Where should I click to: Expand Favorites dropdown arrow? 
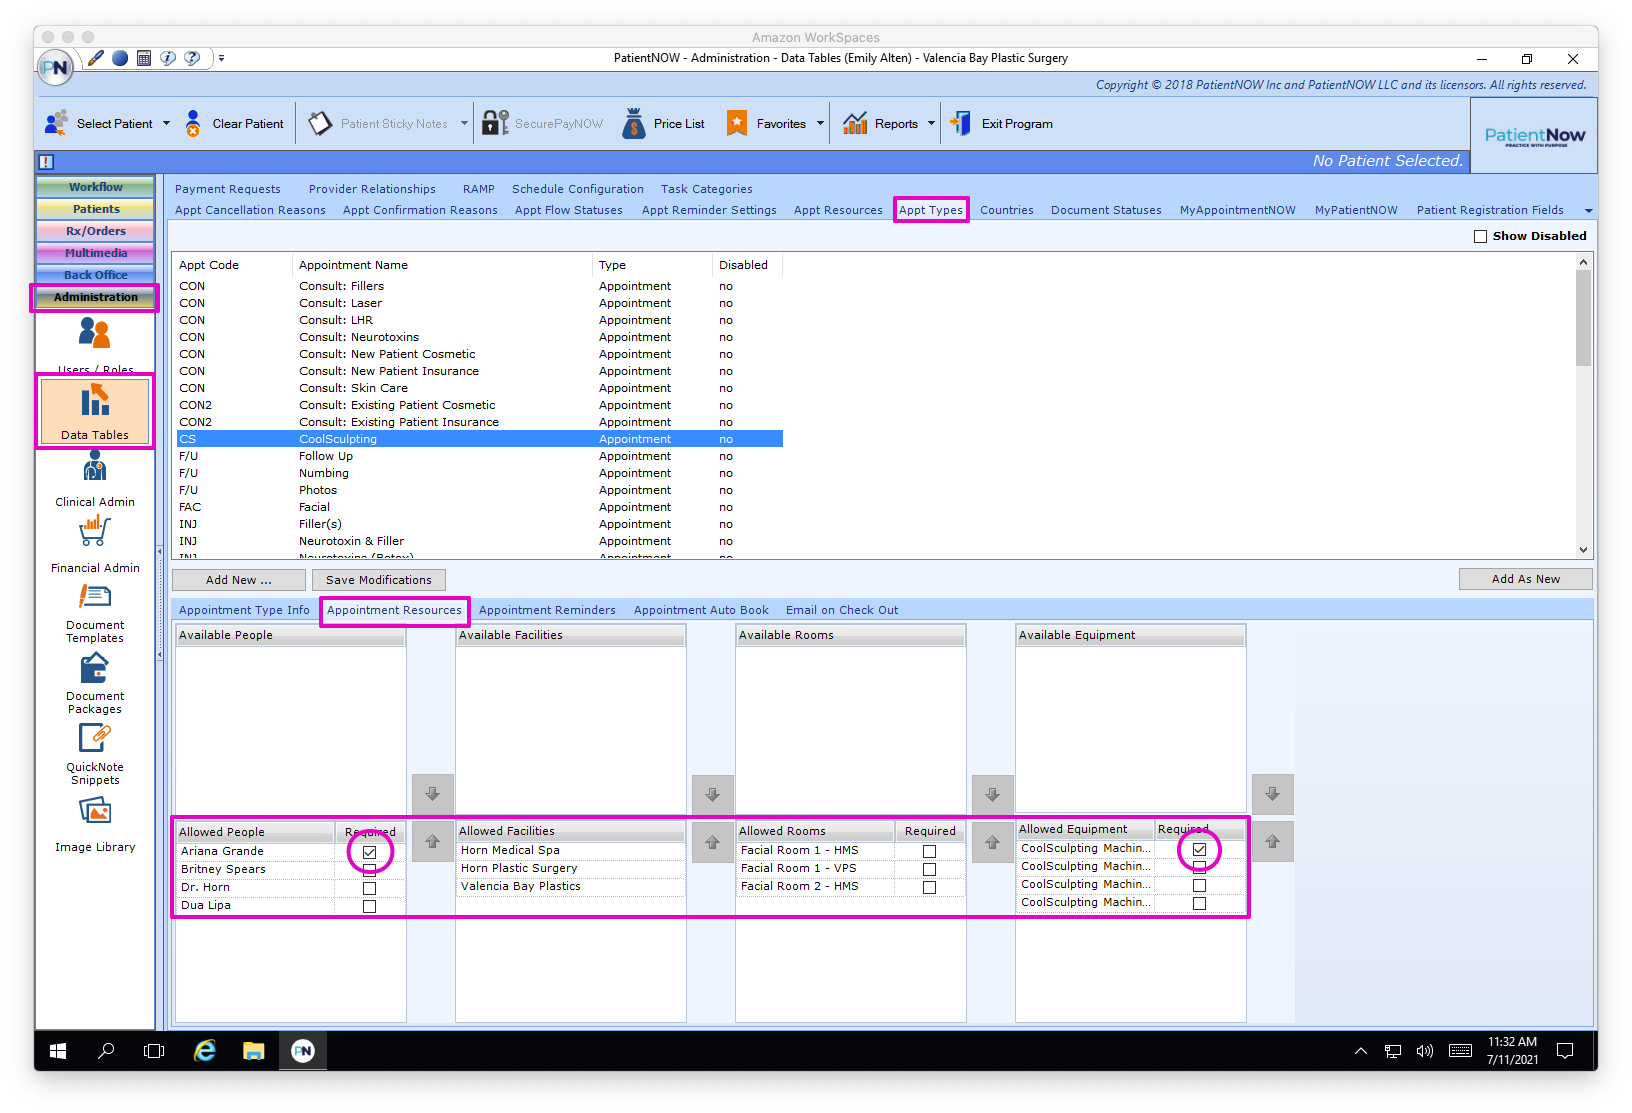[x=820, y=124]
